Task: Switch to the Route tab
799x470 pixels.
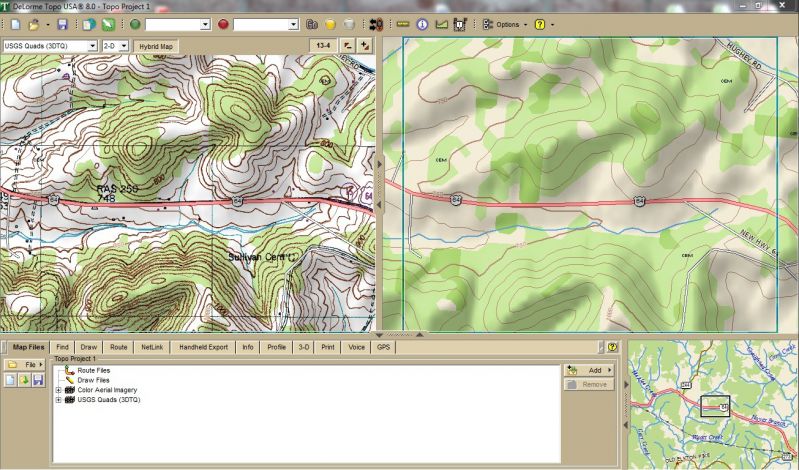Action: pos(119,347)
